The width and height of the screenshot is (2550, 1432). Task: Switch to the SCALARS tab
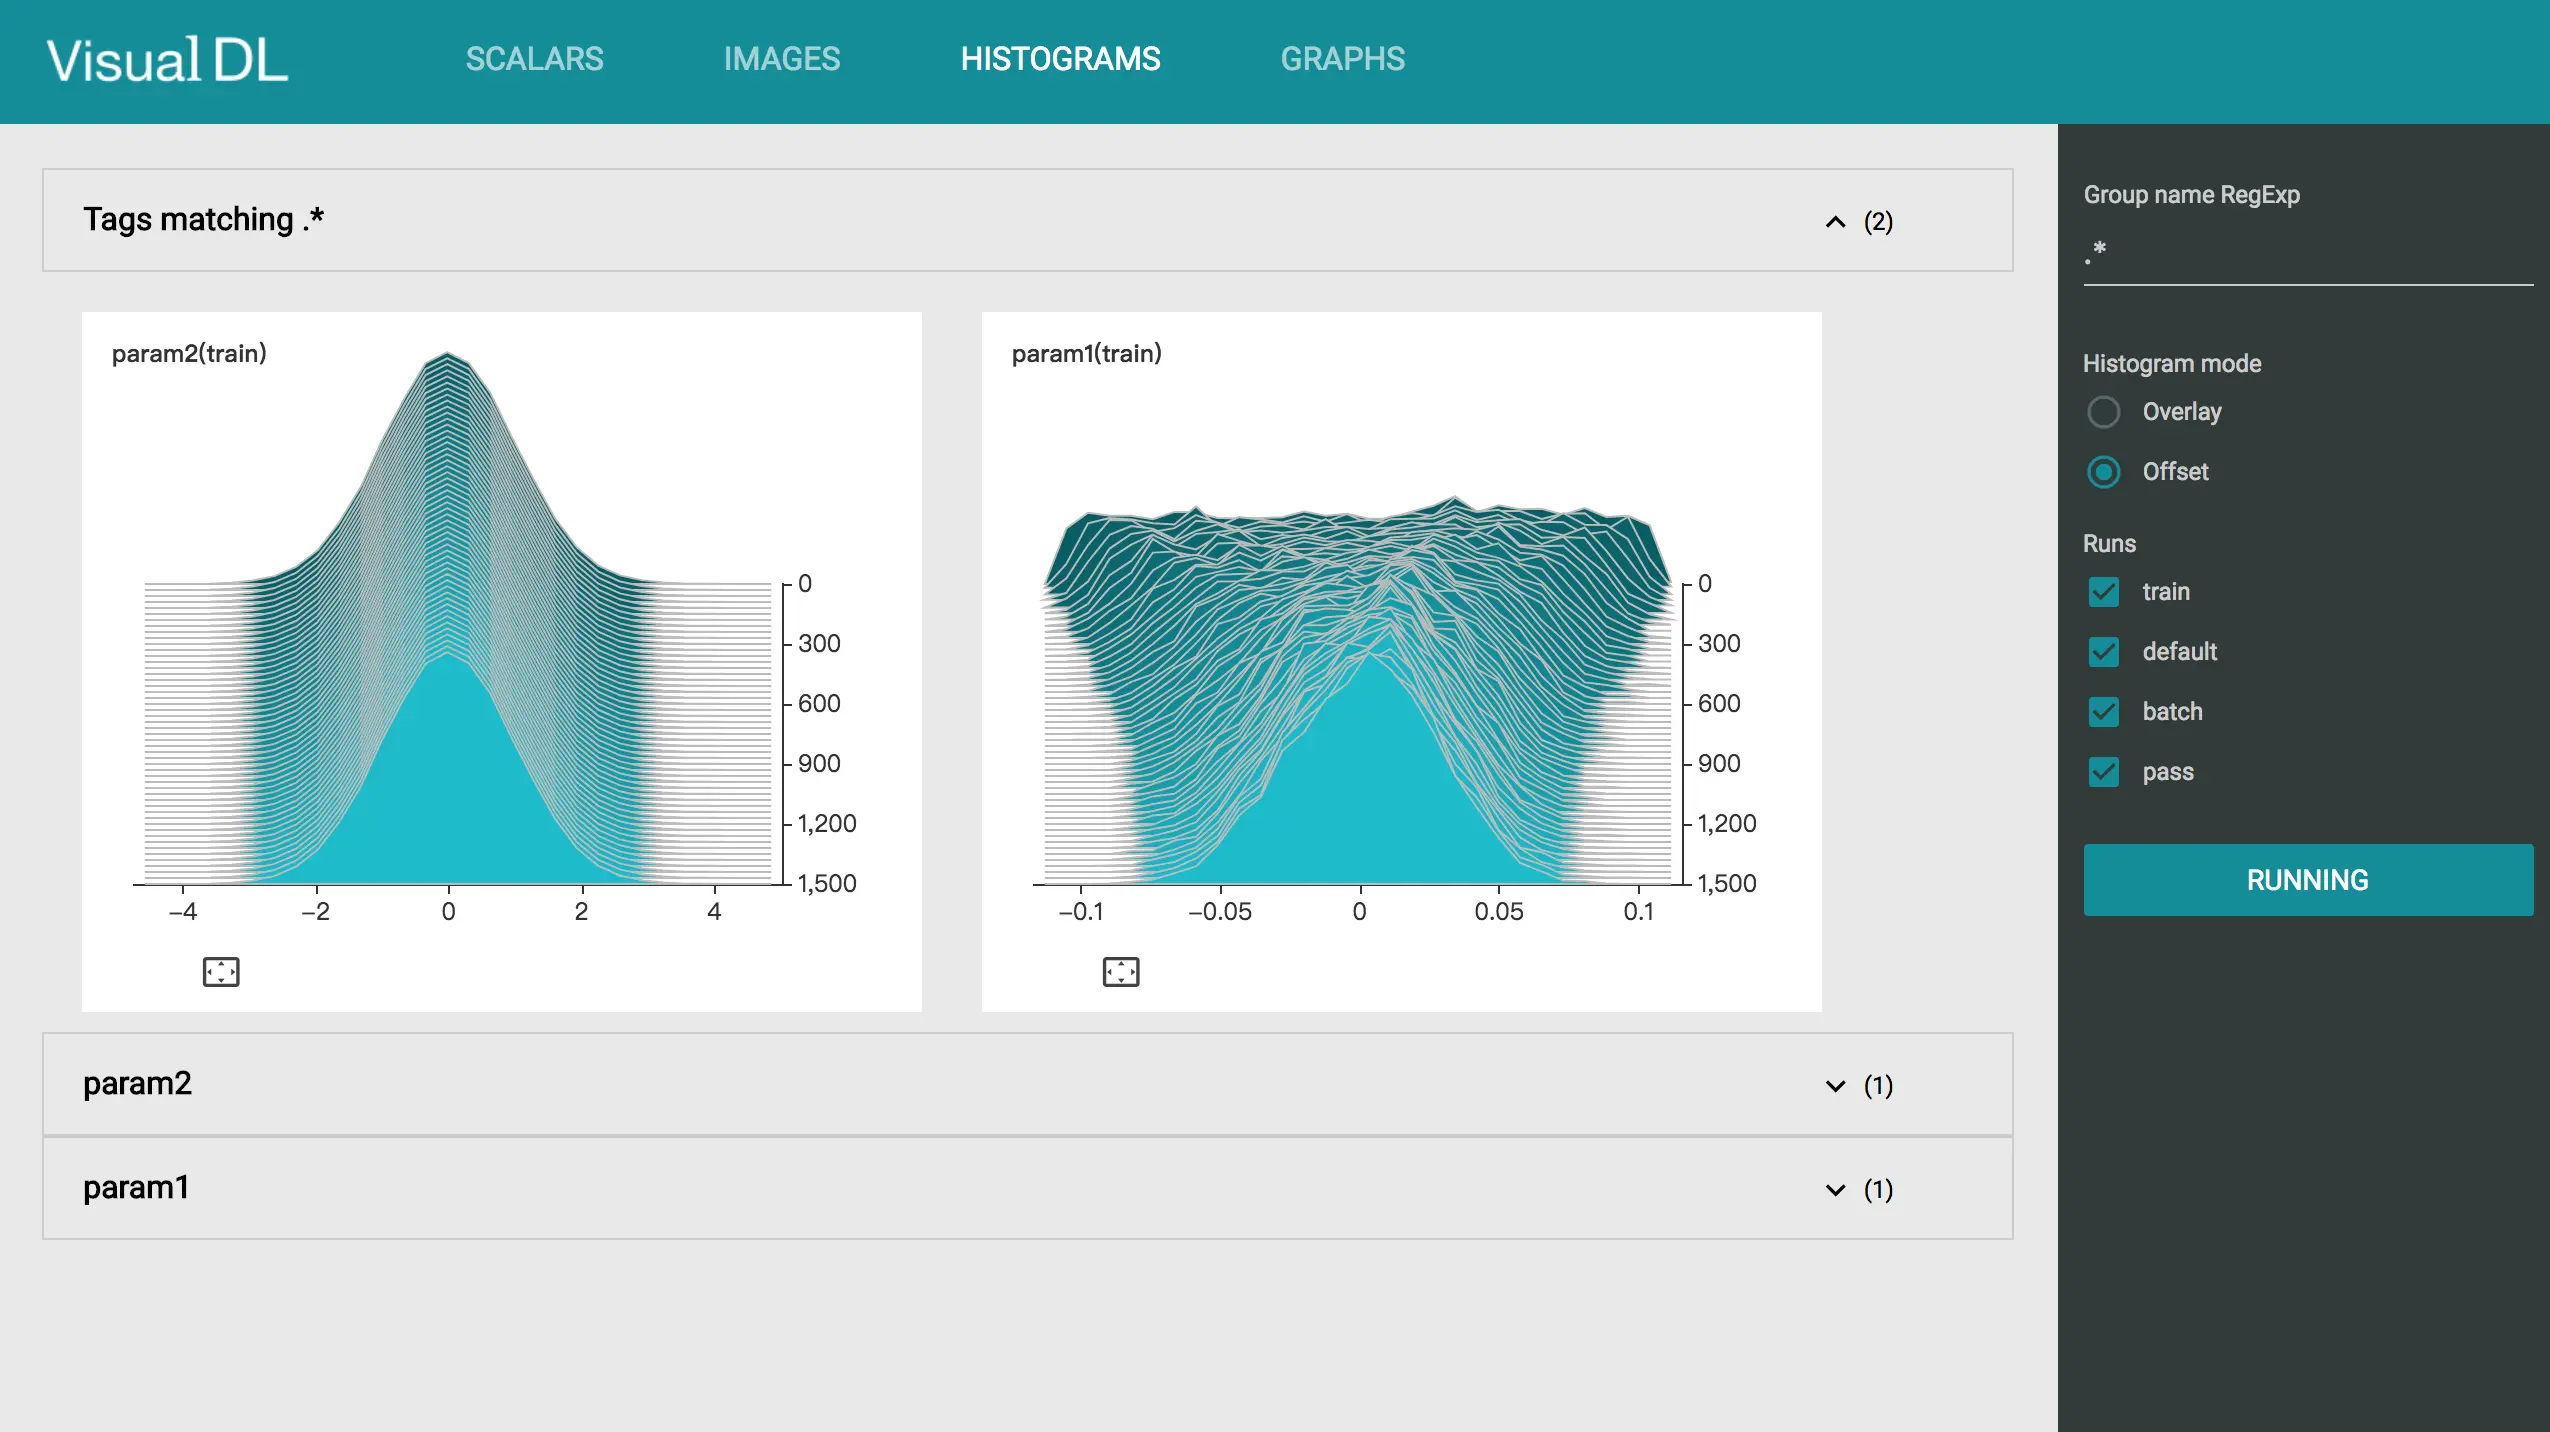[x=534, y=60]
